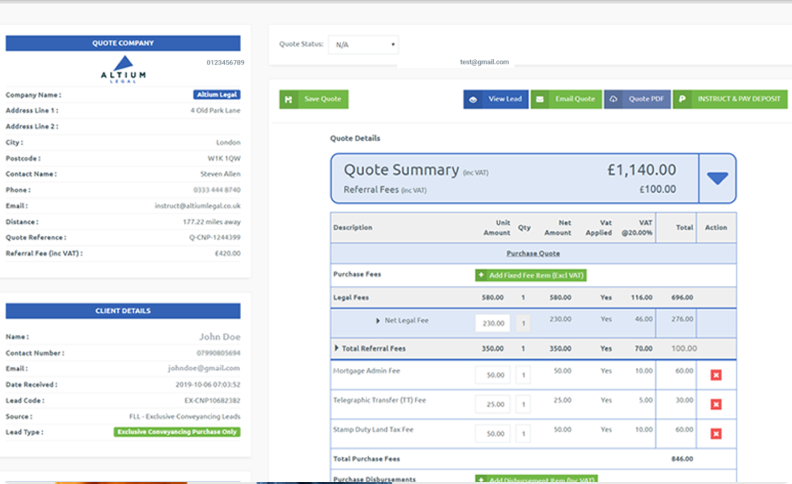
Task: Click the Net Legal Fee quantity field
Action: click(x=523, y=323)
